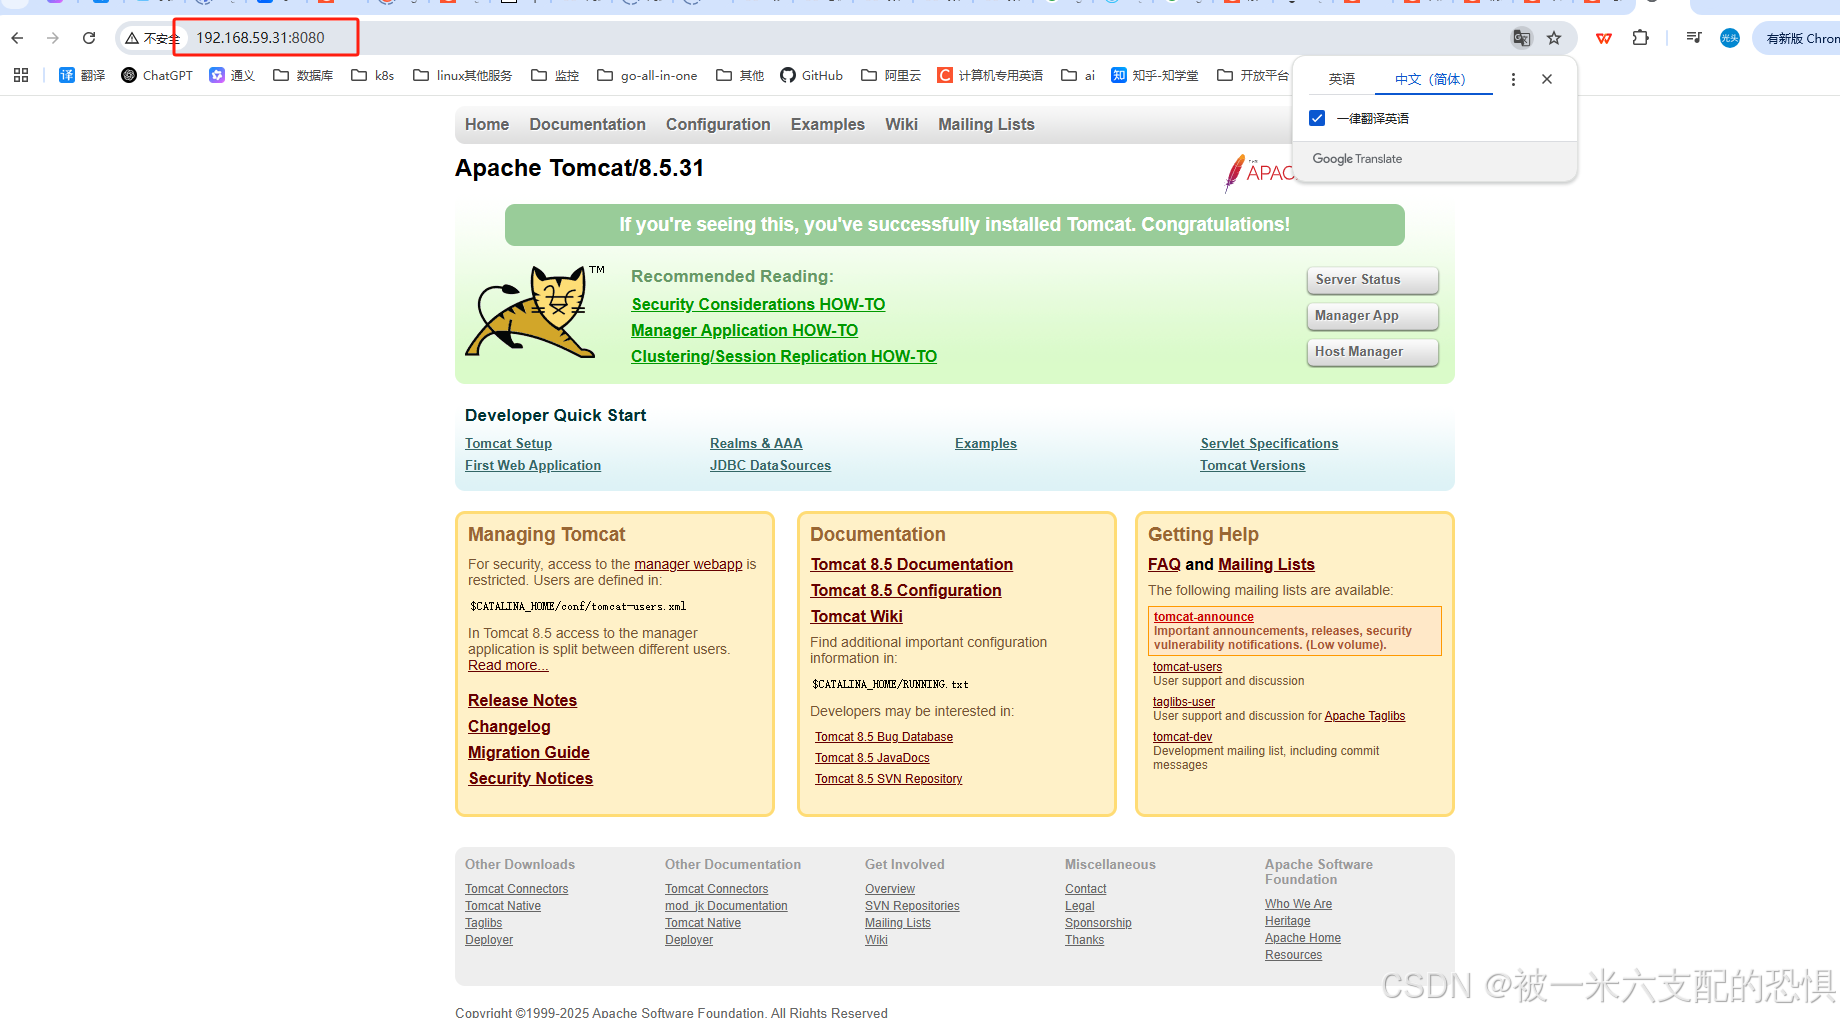Open the manager webapp link
Image resolution: width=1840 pixels, height=1018 pixels.
[688, 564]
